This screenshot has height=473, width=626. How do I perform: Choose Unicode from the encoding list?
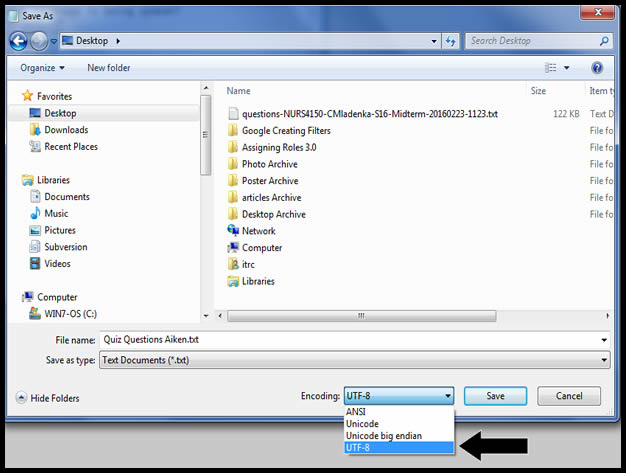(399, 424)
